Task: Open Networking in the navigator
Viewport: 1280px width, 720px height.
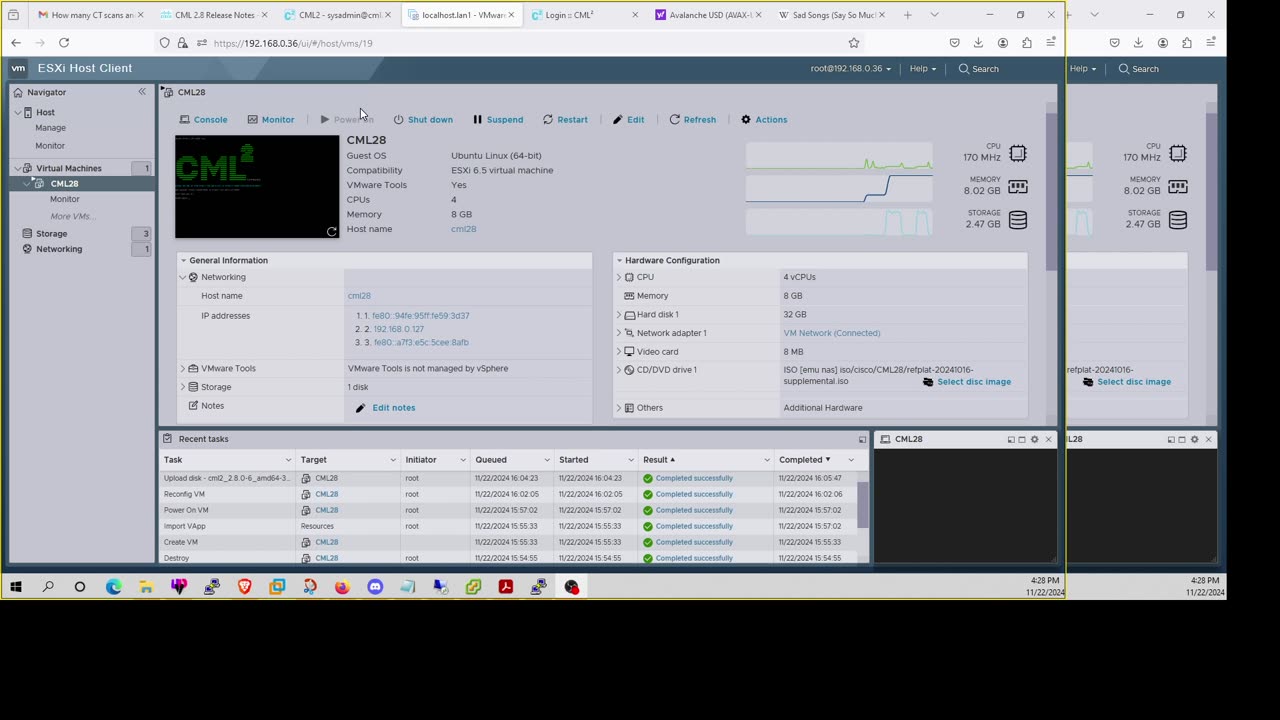Action: [59, 249]
